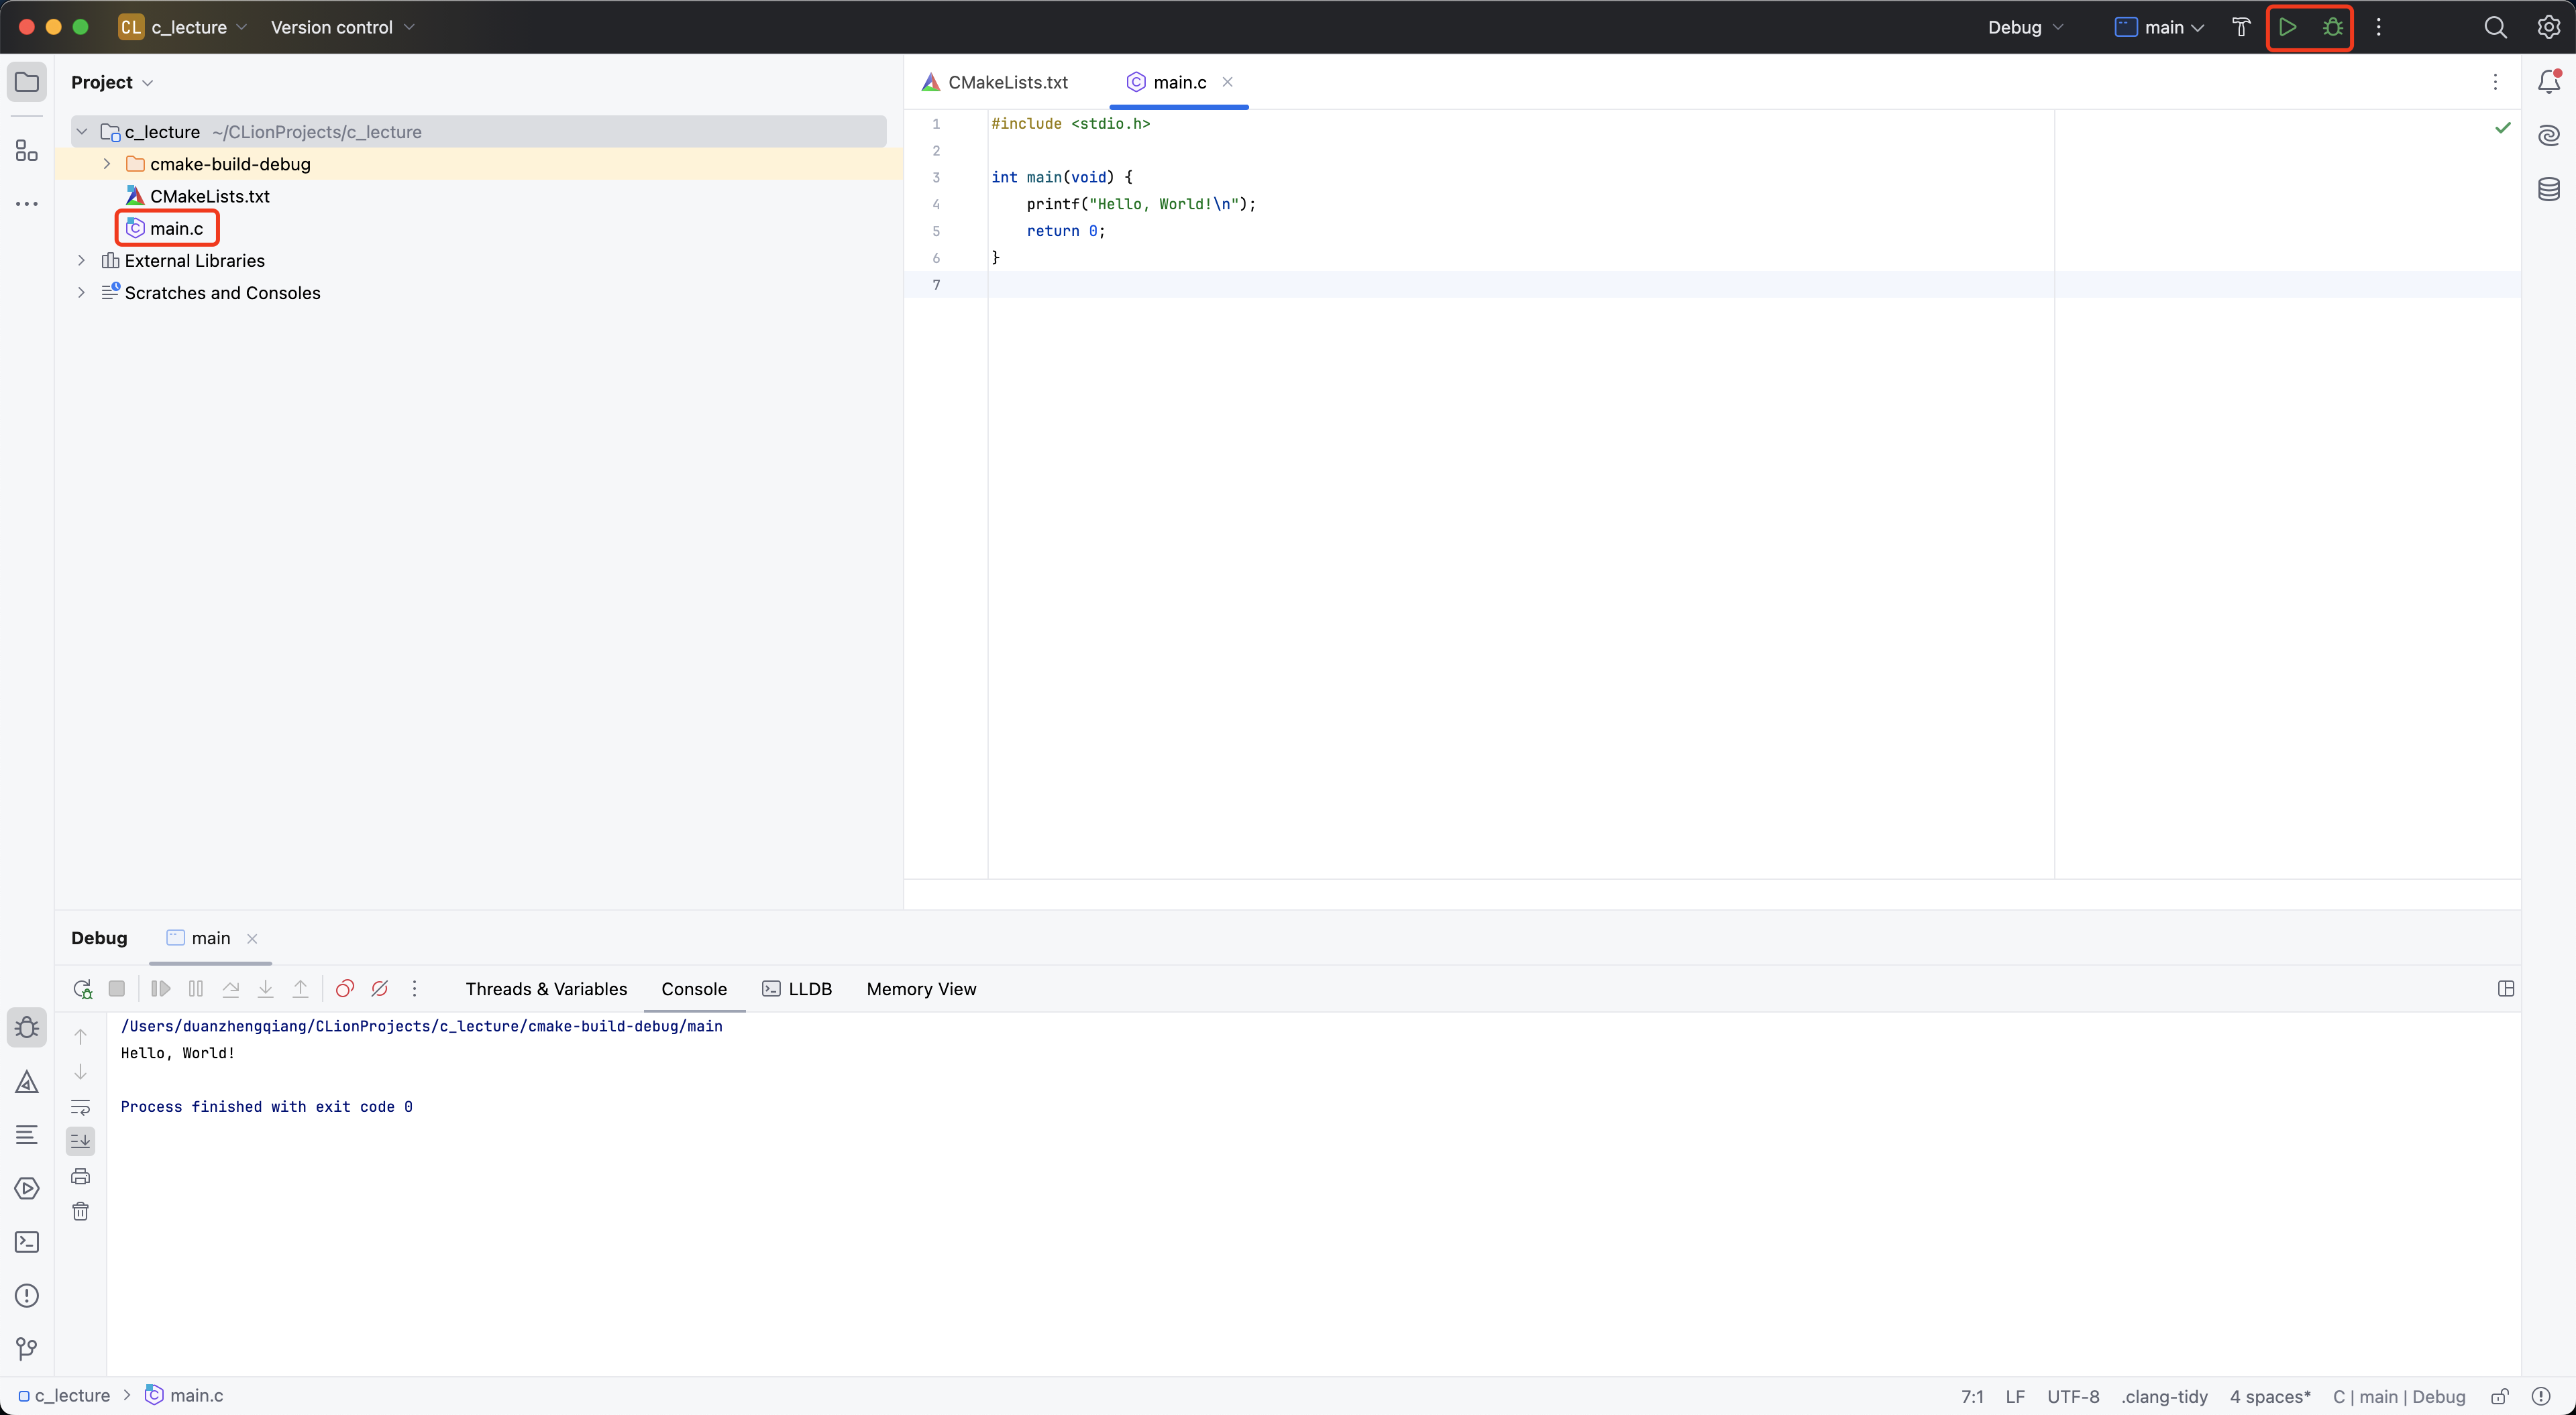Open the Notifications bell

[x=2548, y=82]
